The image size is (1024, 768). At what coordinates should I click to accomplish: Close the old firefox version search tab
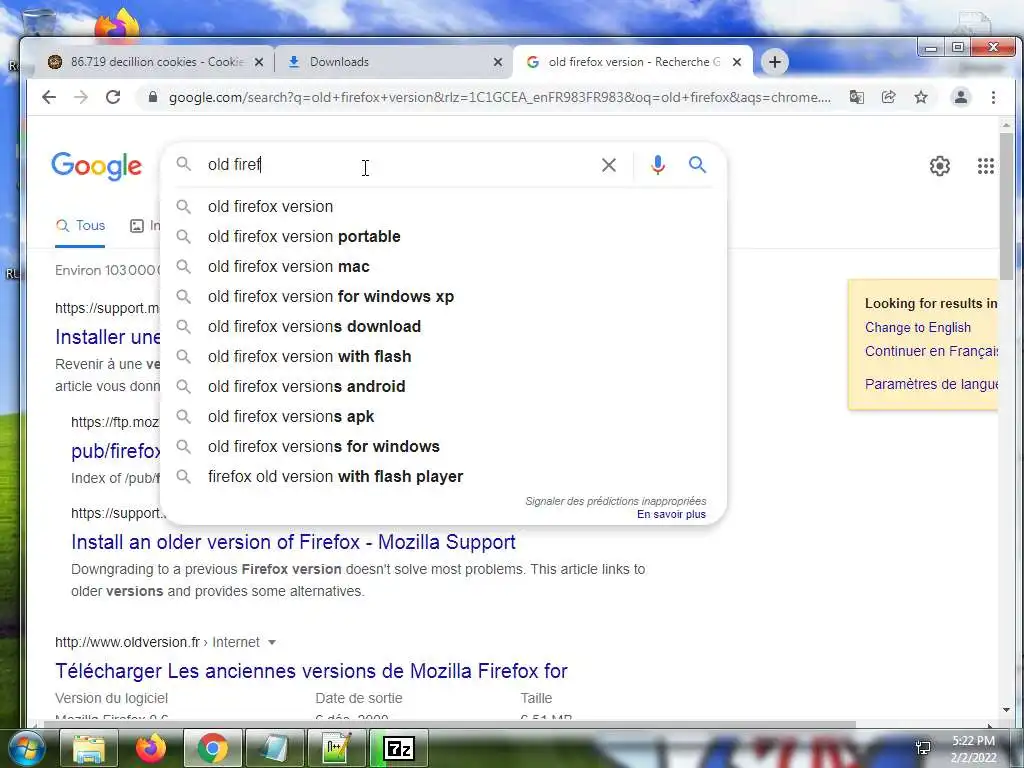(737, 62)
